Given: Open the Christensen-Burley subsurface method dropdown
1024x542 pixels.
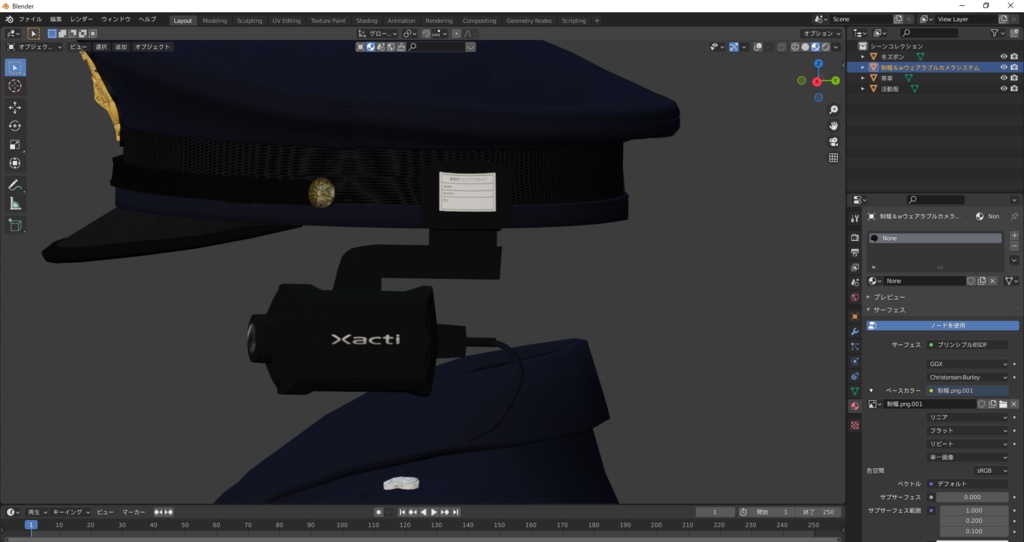Looking at the screenshot, I should click(967, 377).
